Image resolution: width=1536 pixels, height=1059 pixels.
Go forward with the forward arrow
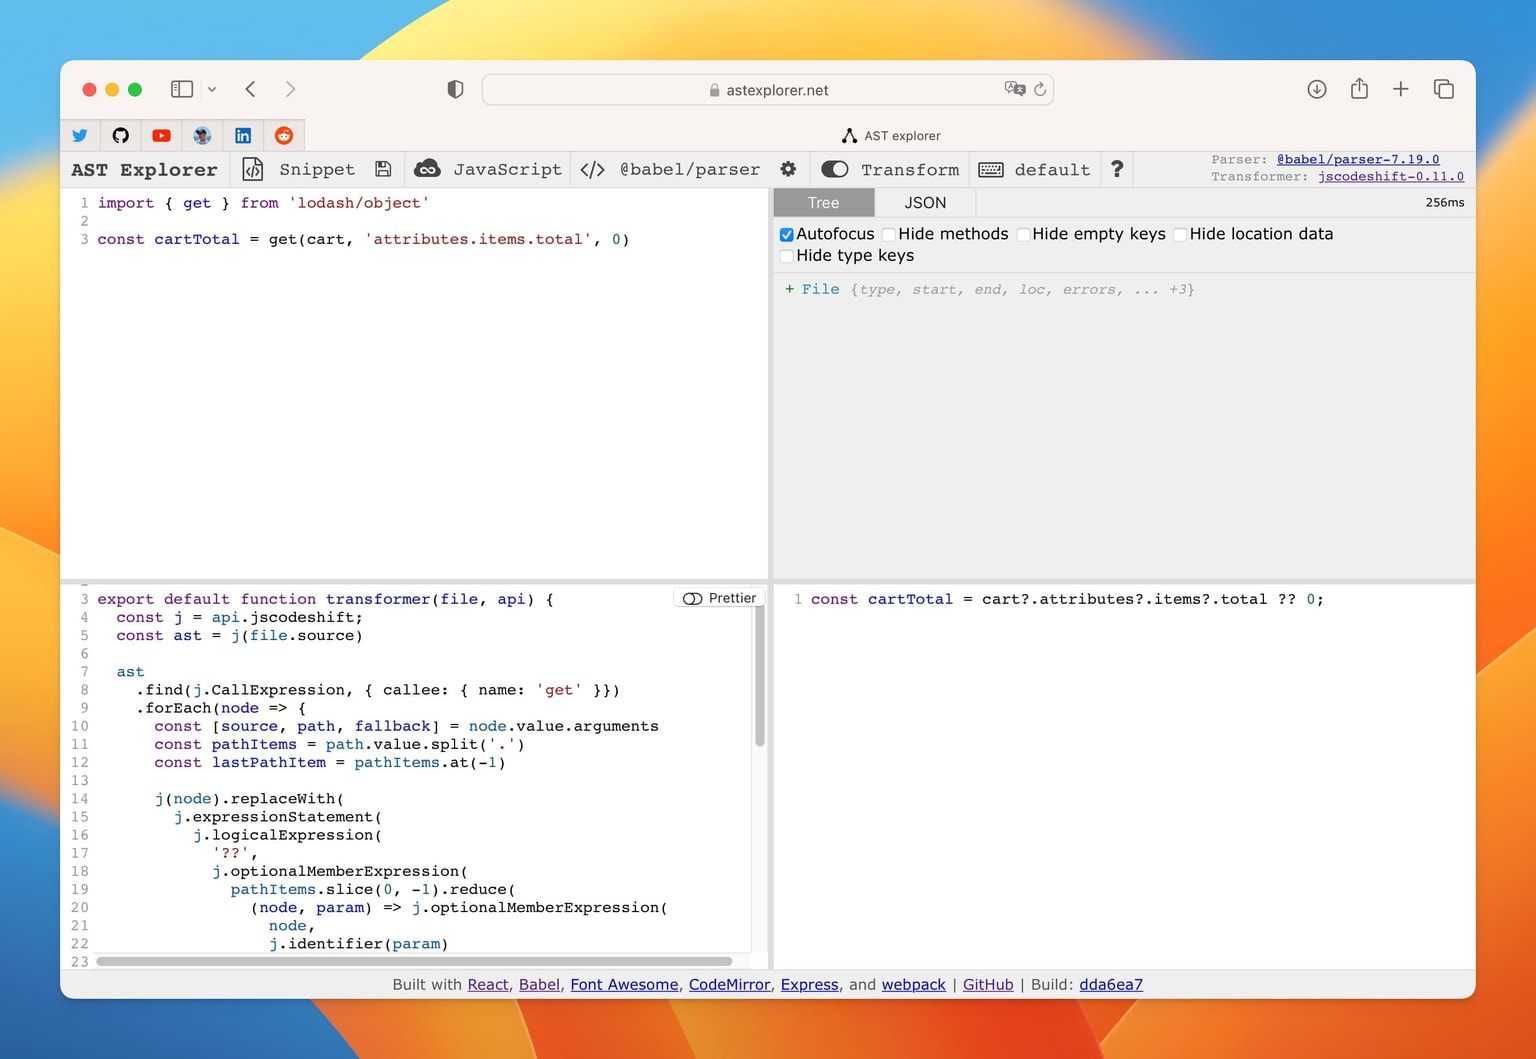tap(290, 89)
